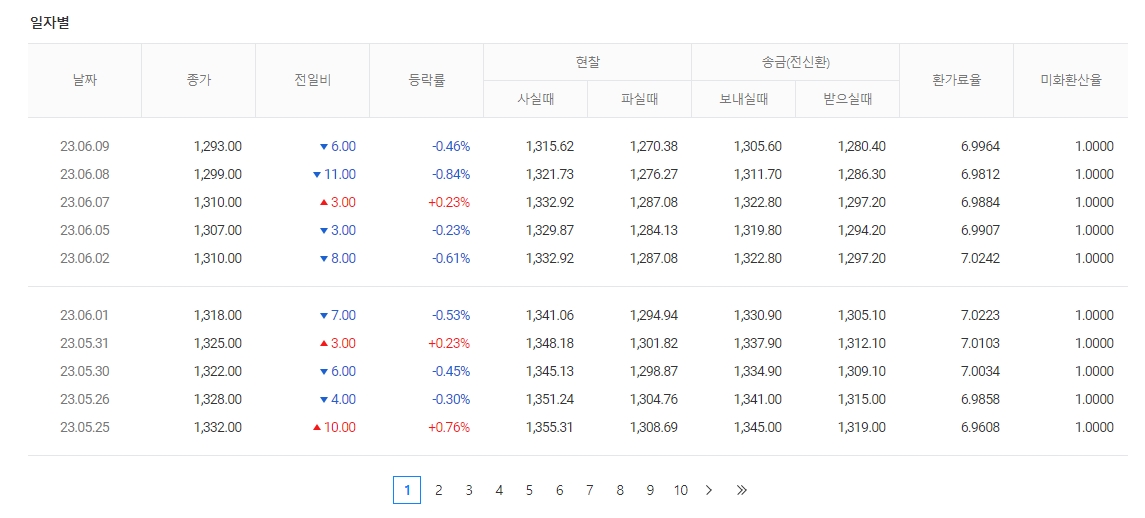The width and height of the screenshot is (1145, 518).
Task: Click closing price 1,307.00
Action: click(x=218, y=230)
